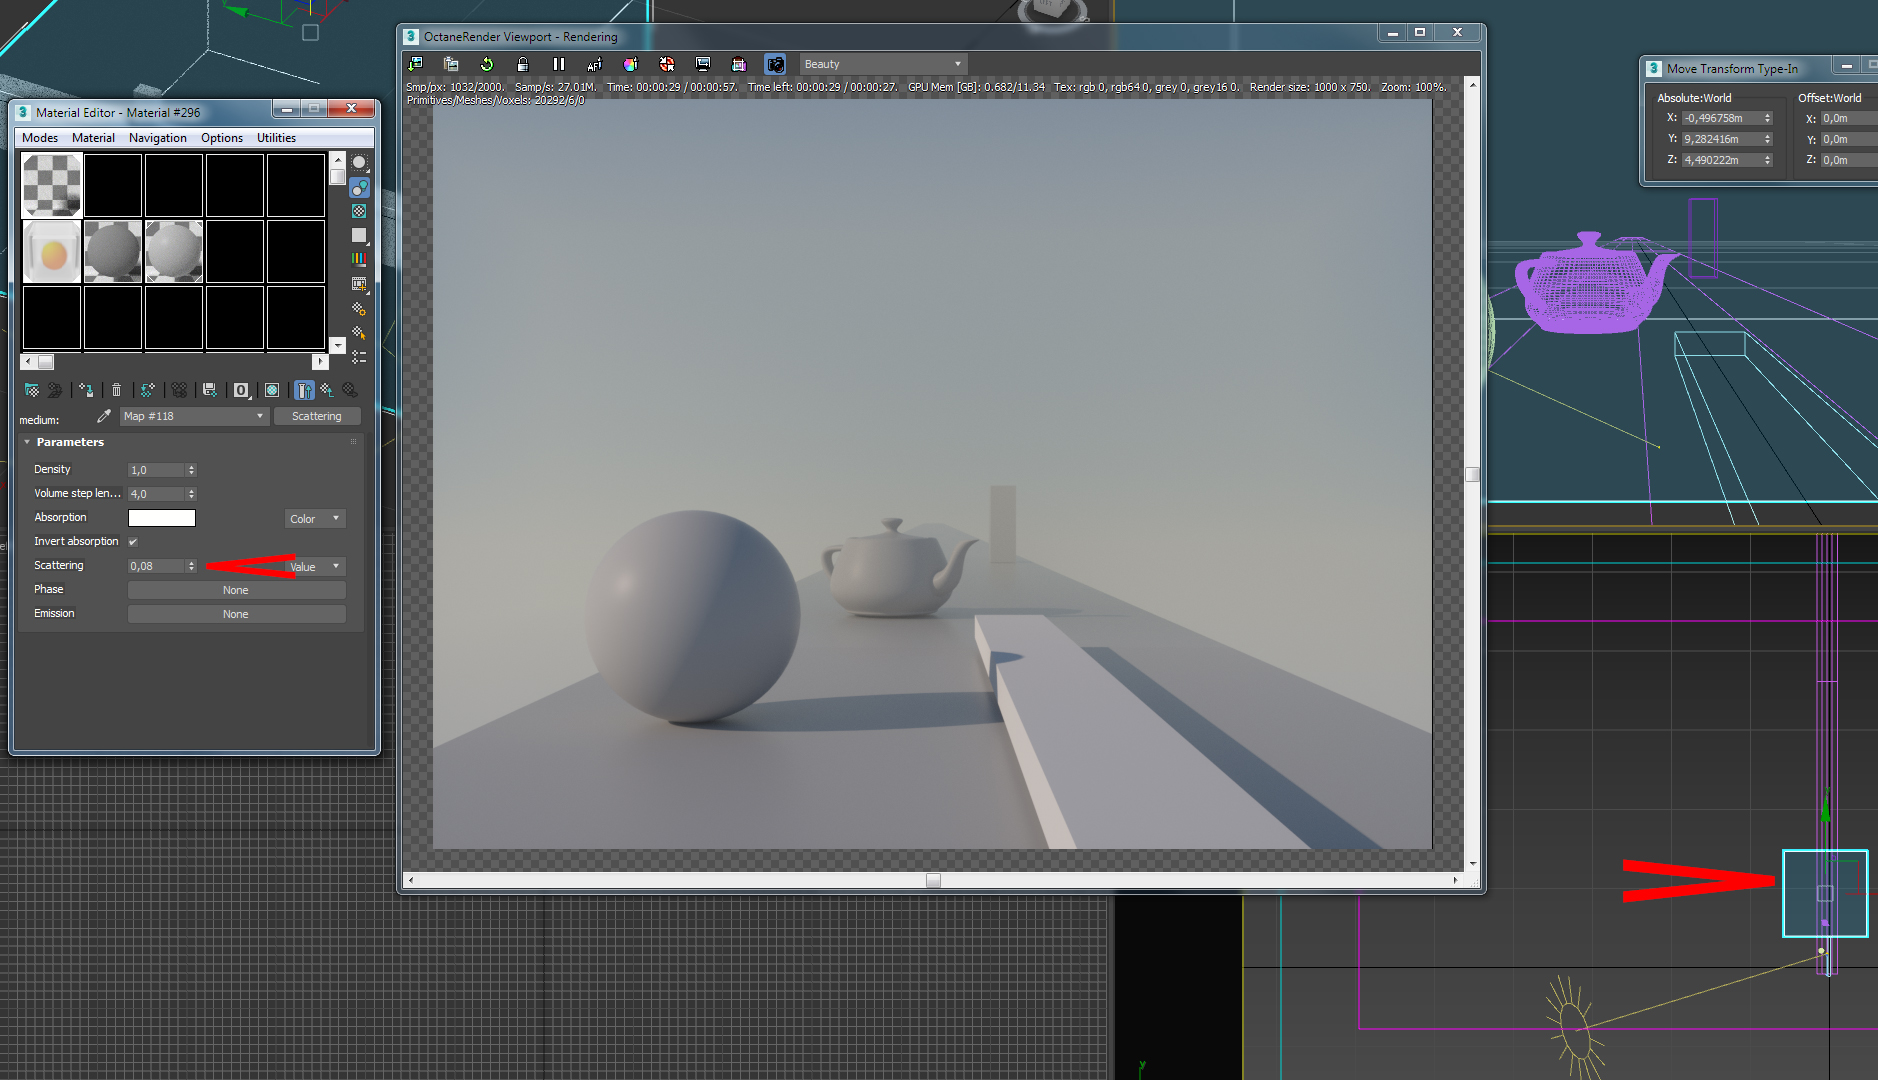Open the Scattering Value type dropdown
The height and width of the screenshot is (1080, 1878).
[315, 566]
